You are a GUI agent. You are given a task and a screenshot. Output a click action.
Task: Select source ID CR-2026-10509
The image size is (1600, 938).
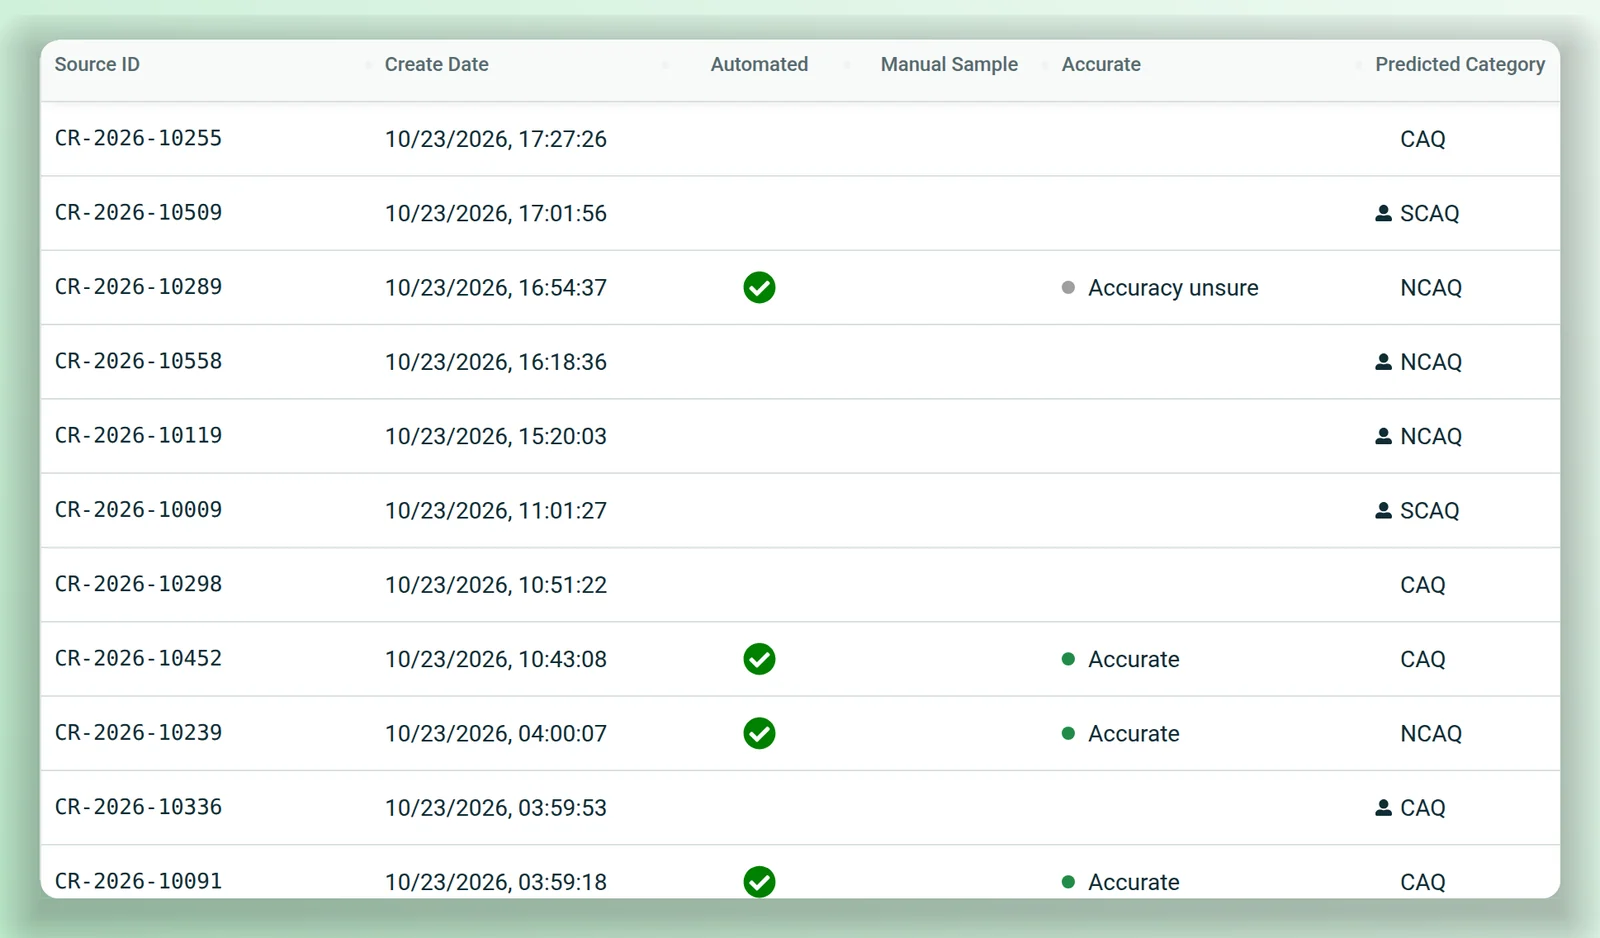click(x=138, y=212)
